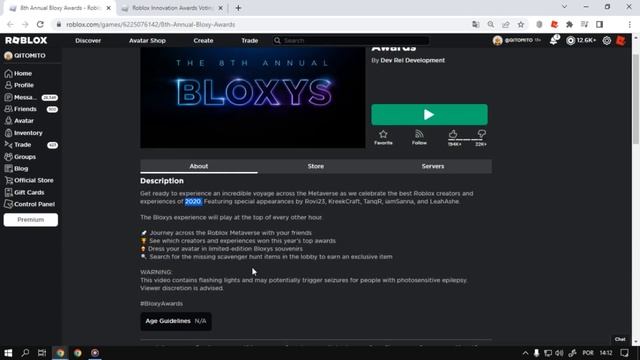
Task: Open Blog in the left sidebar
Action: 16,169
